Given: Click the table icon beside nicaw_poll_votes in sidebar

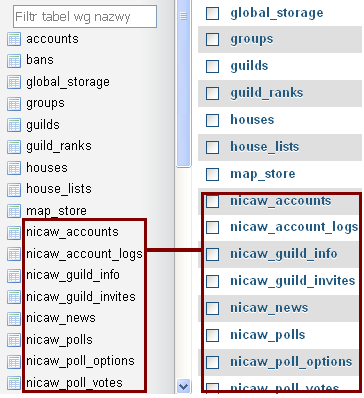Looking at the screenshot, I should (x=14, y=383).
